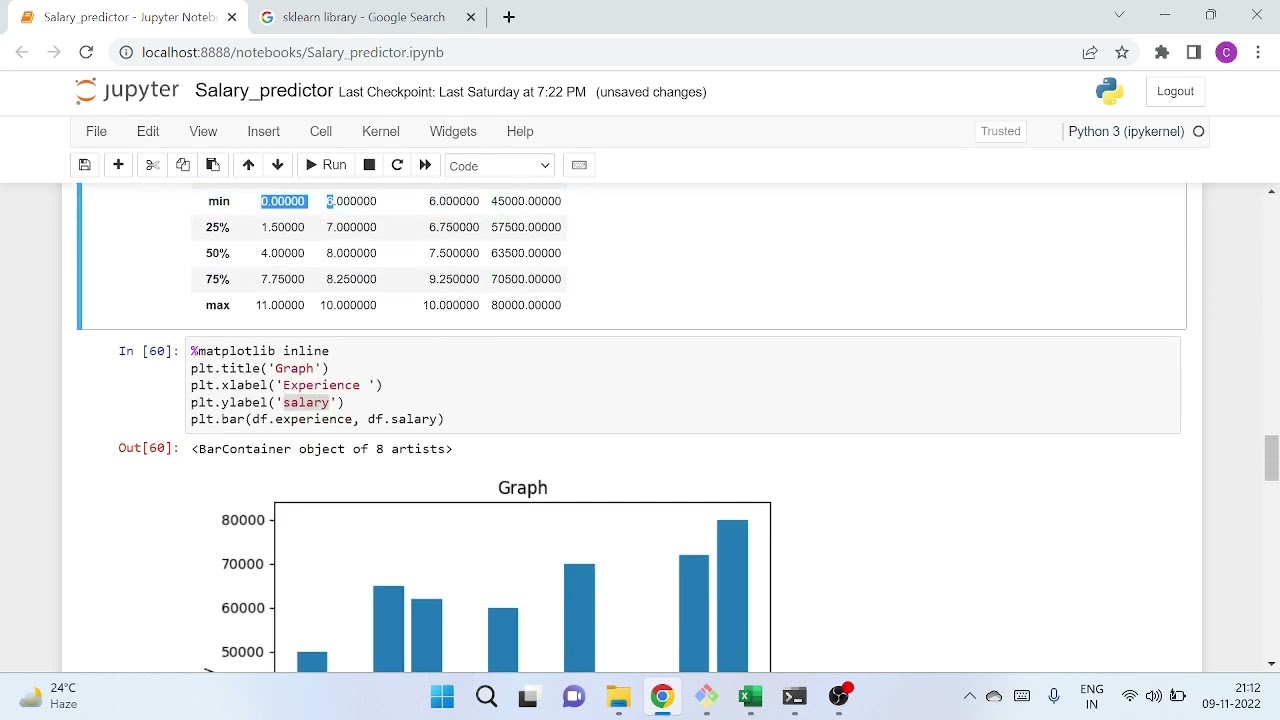1280x720 pixels.
Task: Restart the kernel icon
Action: coord(397,165)
